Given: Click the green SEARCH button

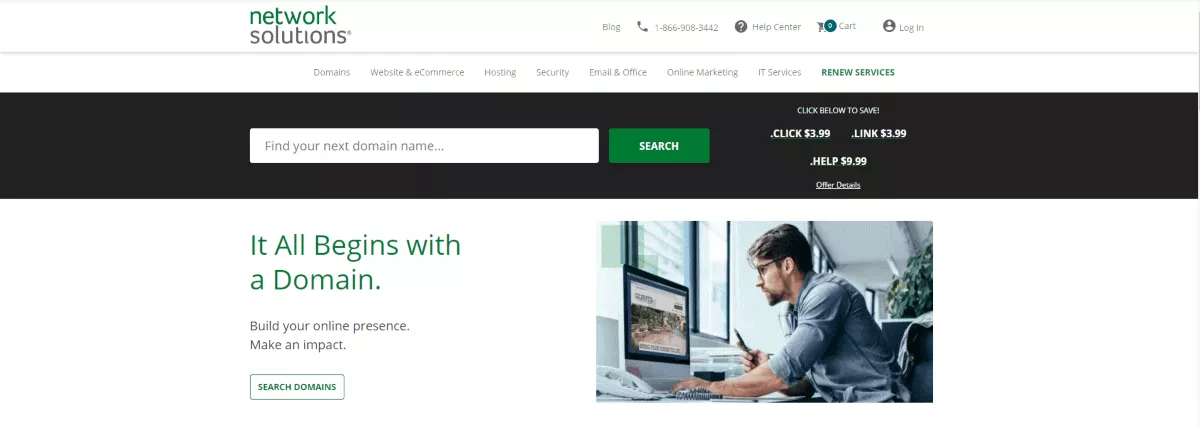Looking at the screenshot, I should click(659, 146).
